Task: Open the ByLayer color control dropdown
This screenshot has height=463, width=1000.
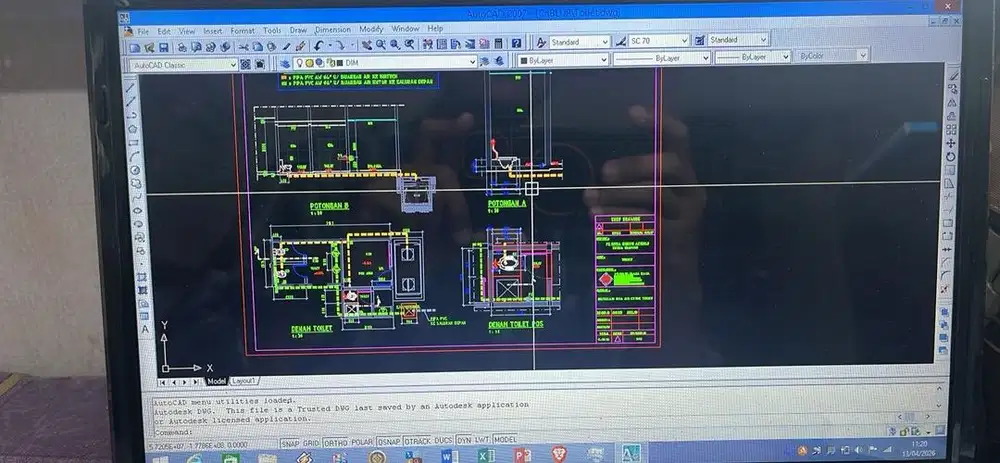Action: tap(563, 60)
